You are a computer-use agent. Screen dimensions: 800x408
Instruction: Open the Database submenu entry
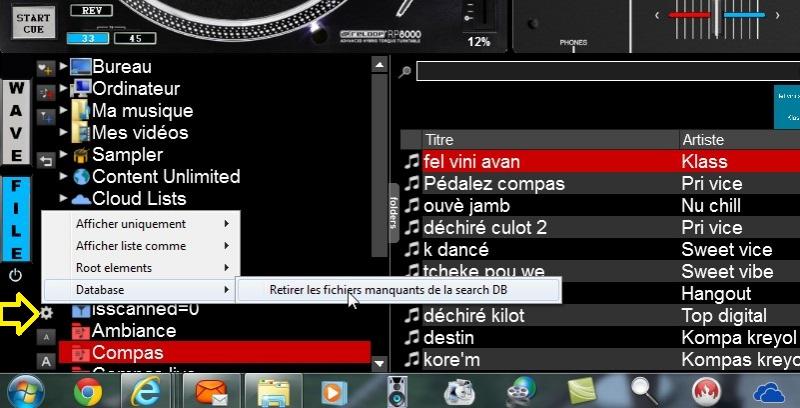click(140, 290)
